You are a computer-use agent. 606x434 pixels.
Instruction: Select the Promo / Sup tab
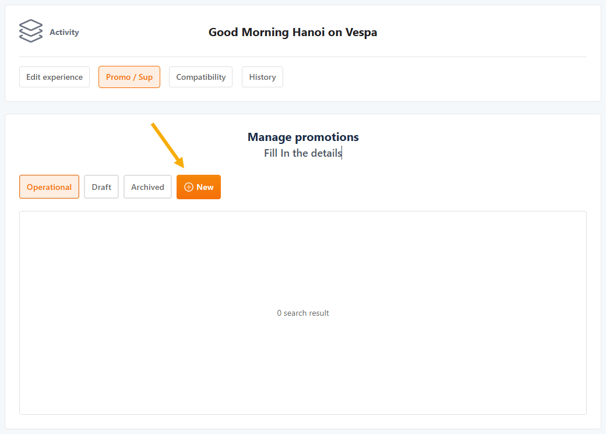[x=129, y=77]
